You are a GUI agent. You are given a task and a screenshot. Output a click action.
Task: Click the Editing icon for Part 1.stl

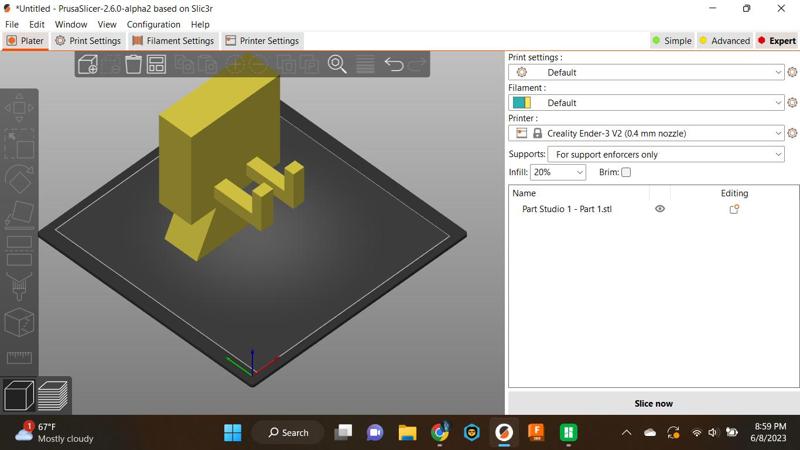(x=734, y=209)
